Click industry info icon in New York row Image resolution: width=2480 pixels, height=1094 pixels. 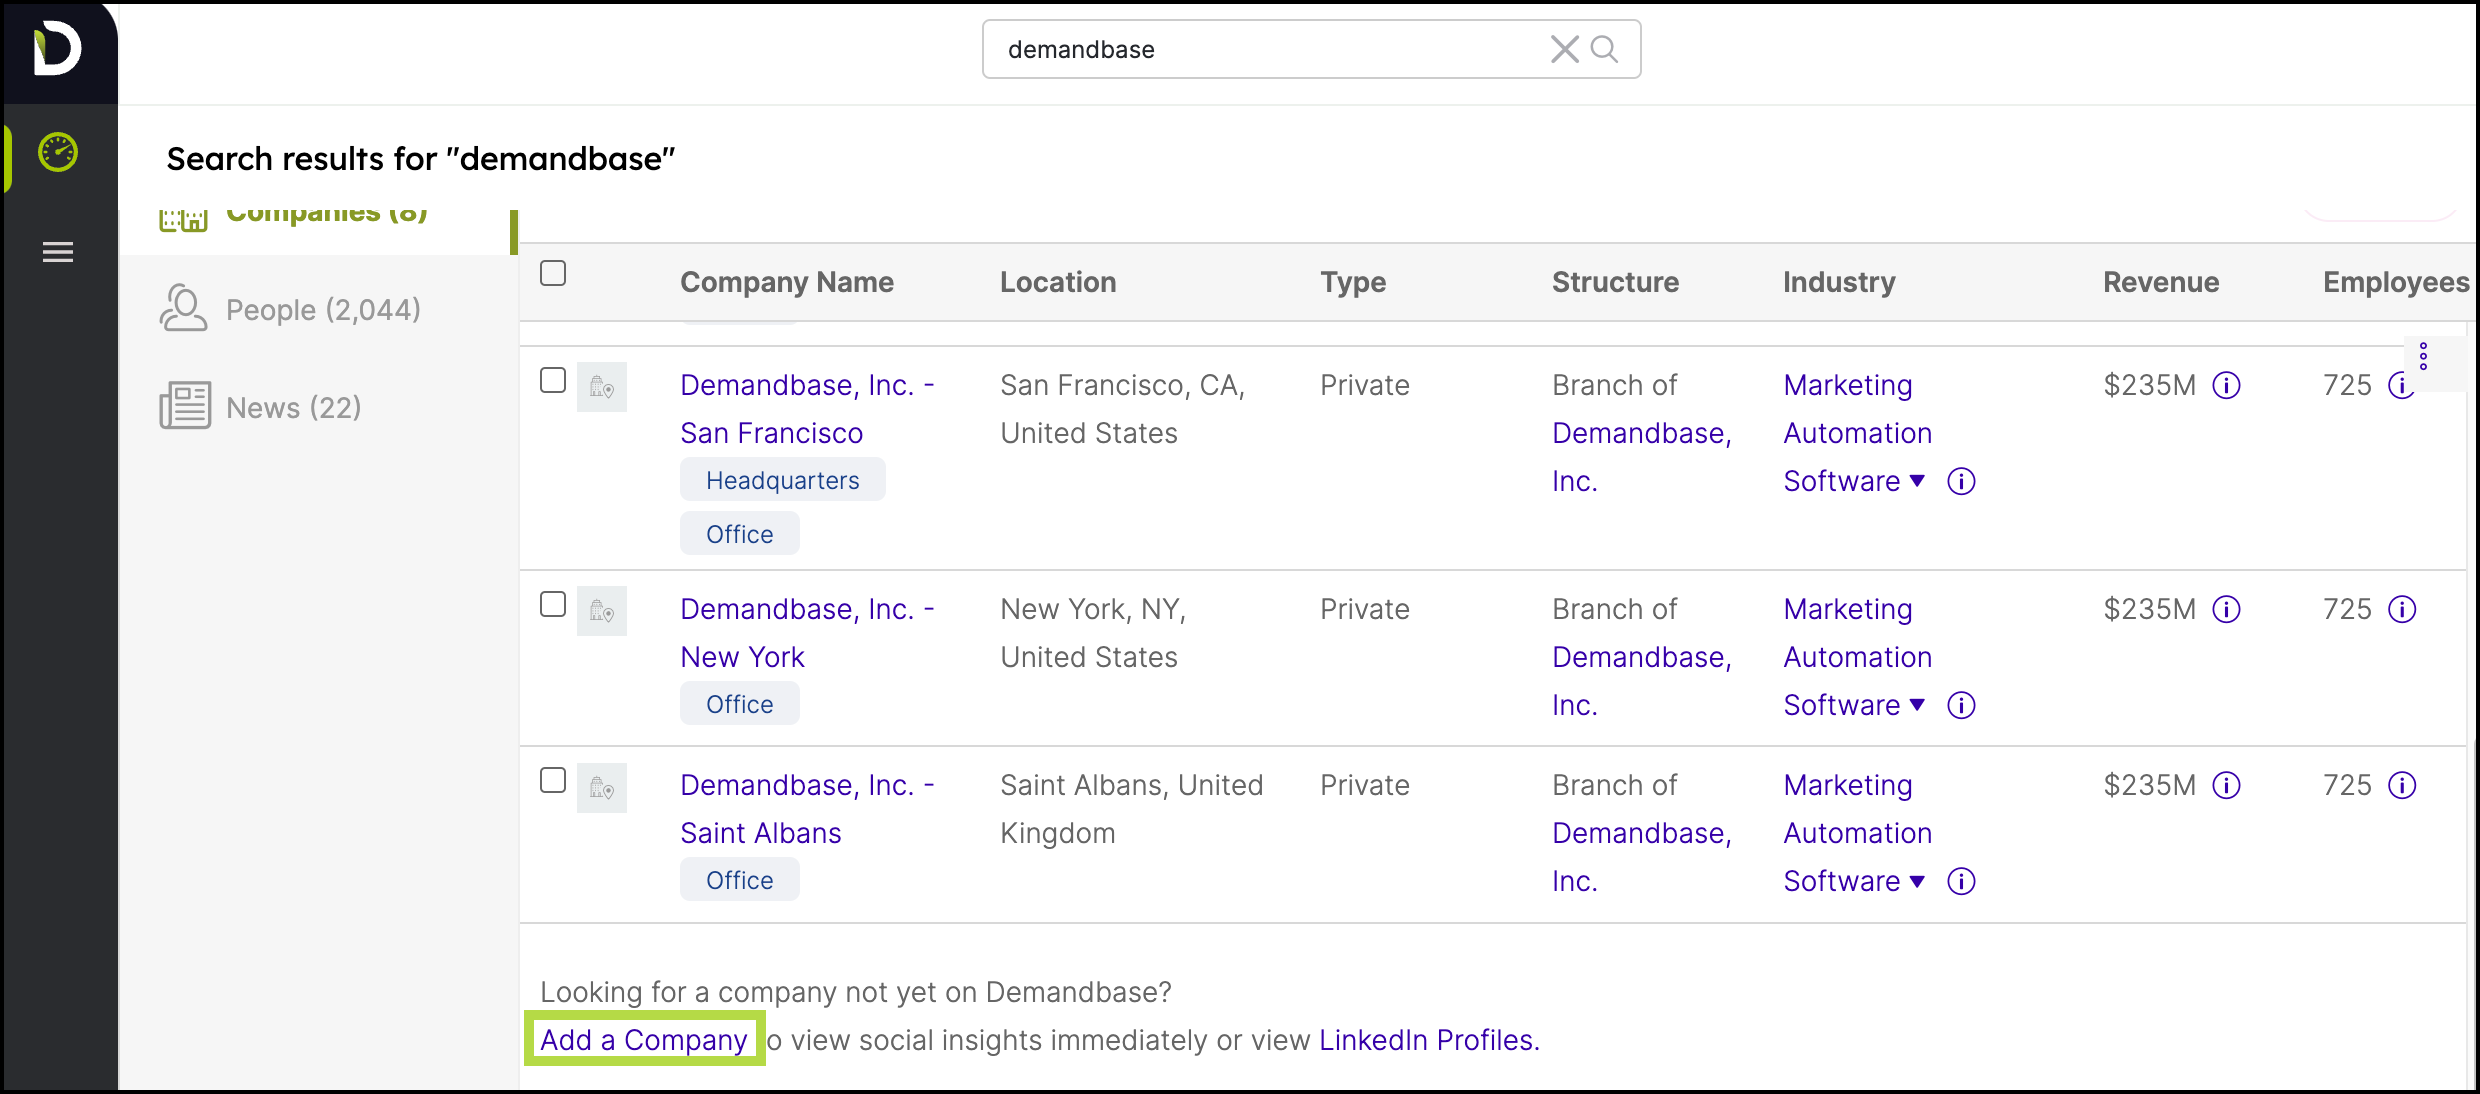tap(1961, 705)
